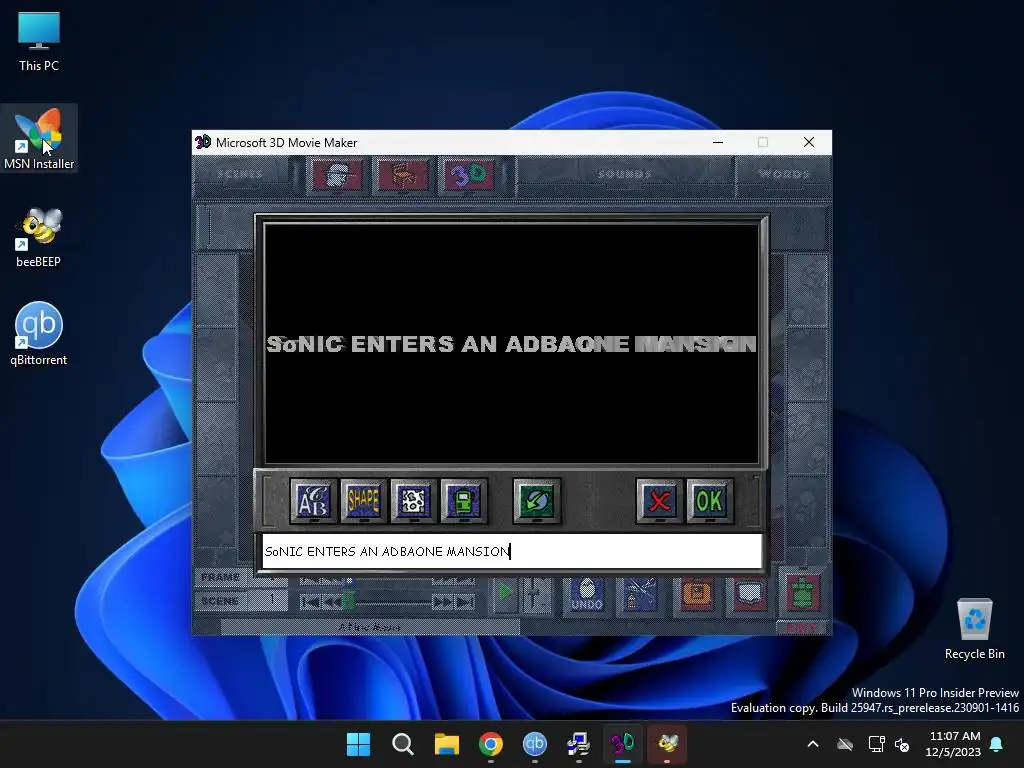
Task: Click the FRAME label
Action: click(221, 577)
